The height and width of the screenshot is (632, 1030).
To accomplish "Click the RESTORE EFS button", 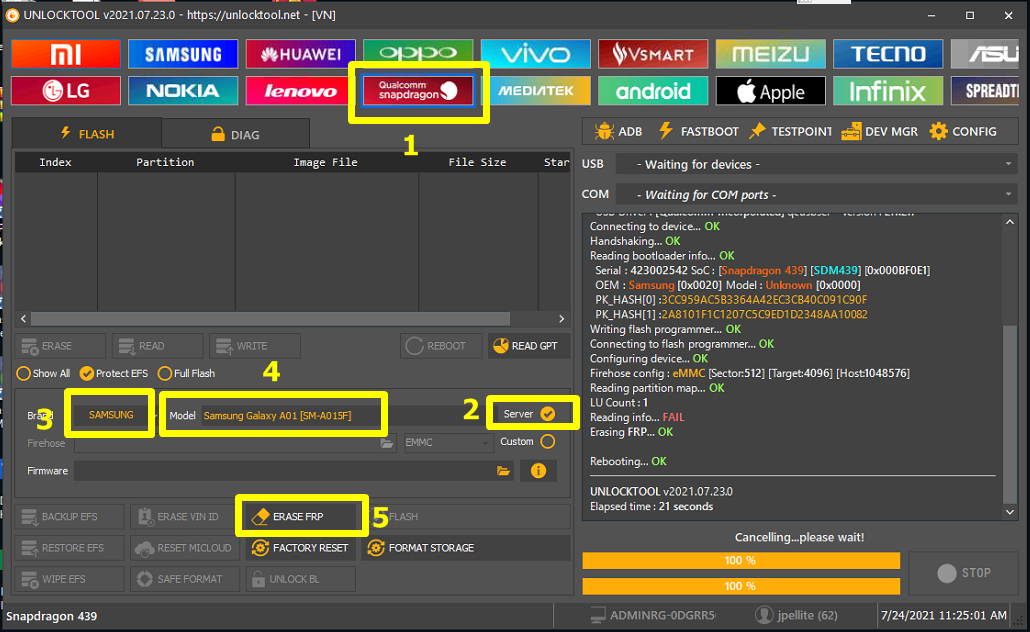I will (x=69, y=548).
